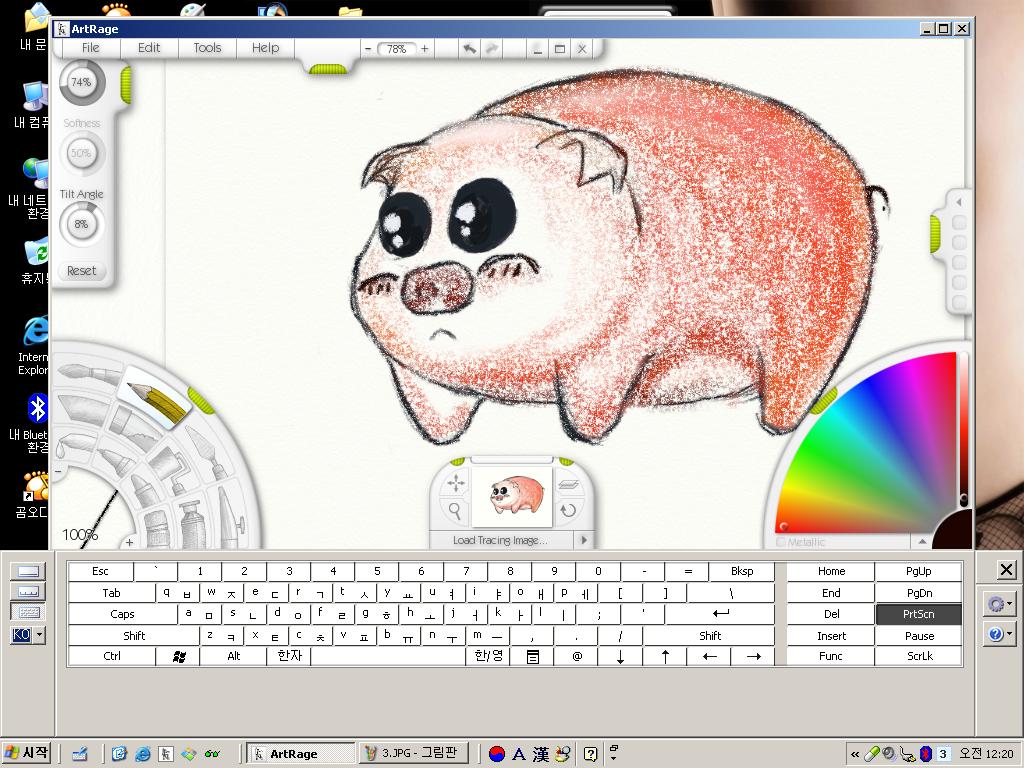Click the 78% zoom value field
This screenshot has width=1024, height=768.
(396, 49)
